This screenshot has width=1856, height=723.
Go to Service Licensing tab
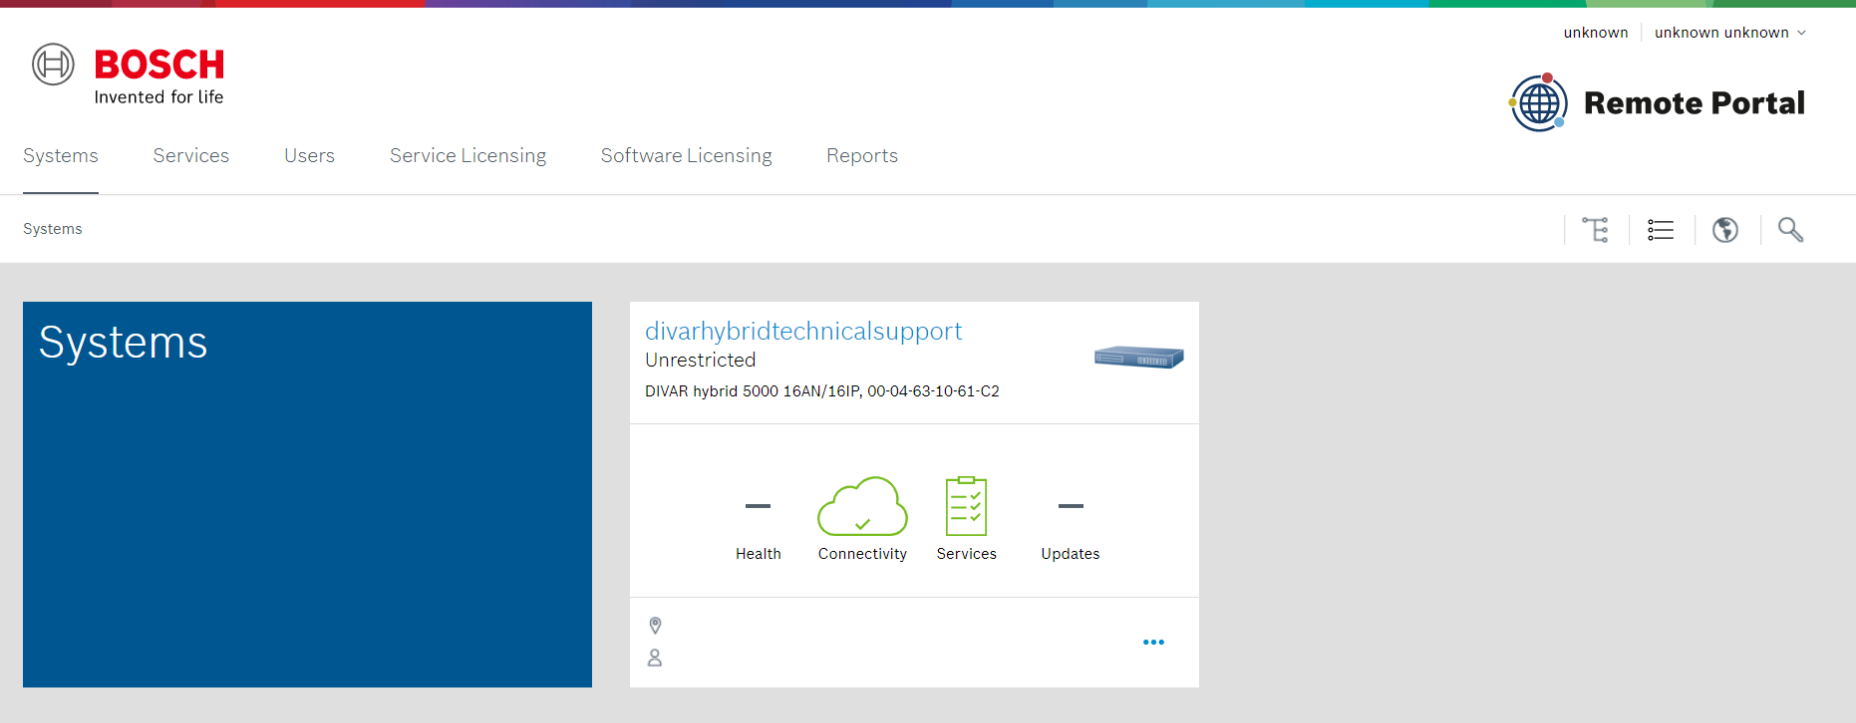pos(468,156)
